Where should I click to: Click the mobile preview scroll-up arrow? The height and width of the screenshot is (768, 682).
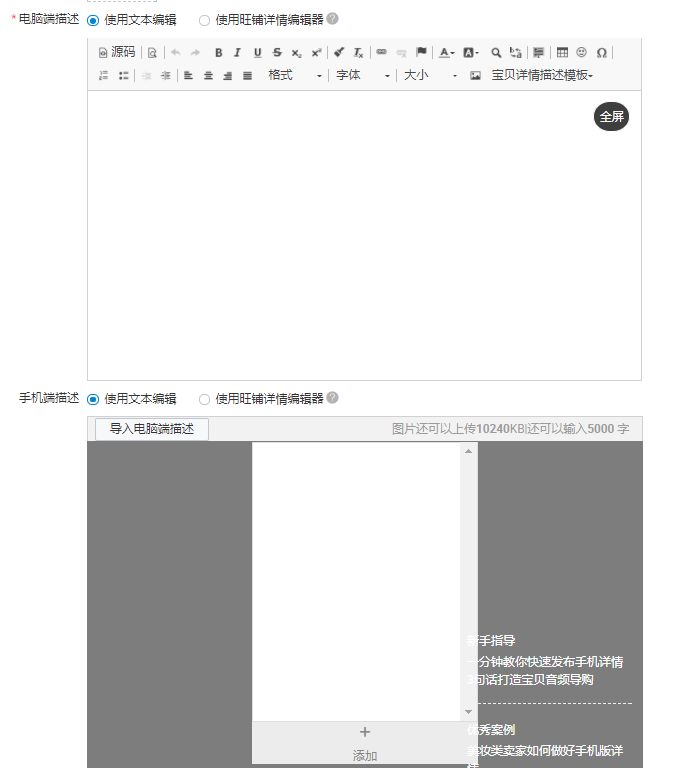pos(468,451)
